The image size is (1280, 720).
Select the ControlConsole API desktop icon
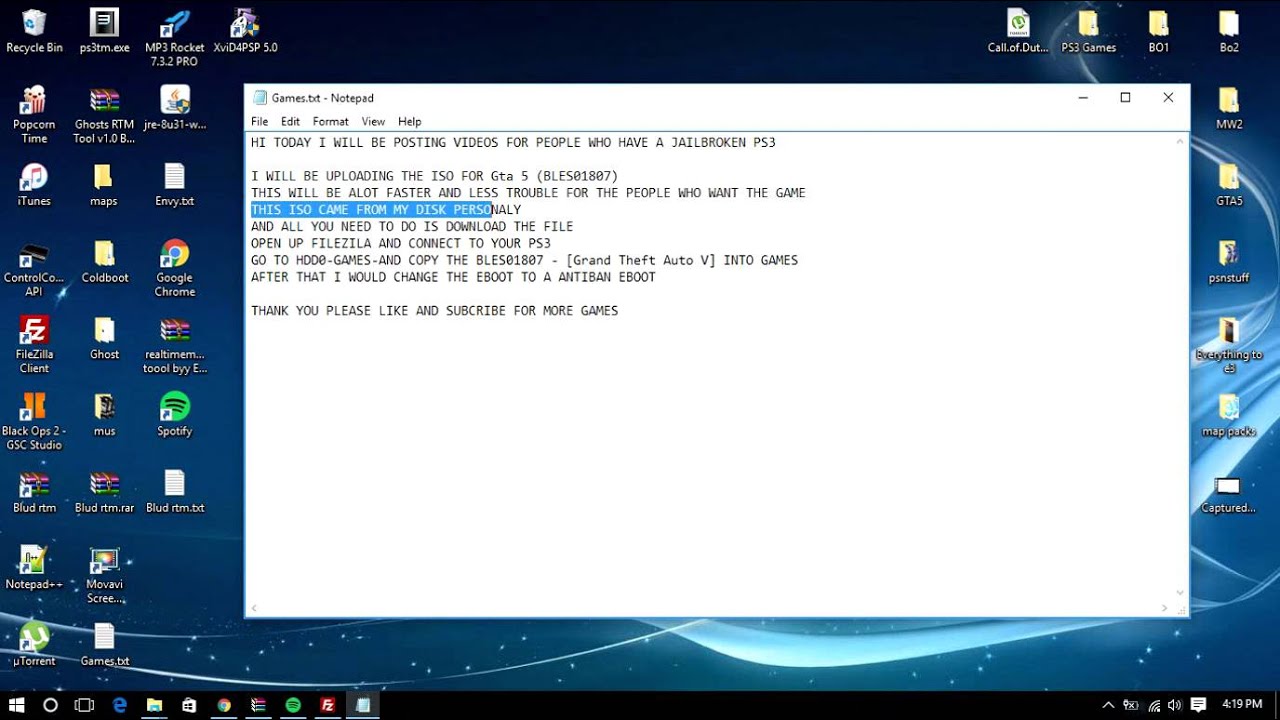pyautogui.click(x=34, y=269)
